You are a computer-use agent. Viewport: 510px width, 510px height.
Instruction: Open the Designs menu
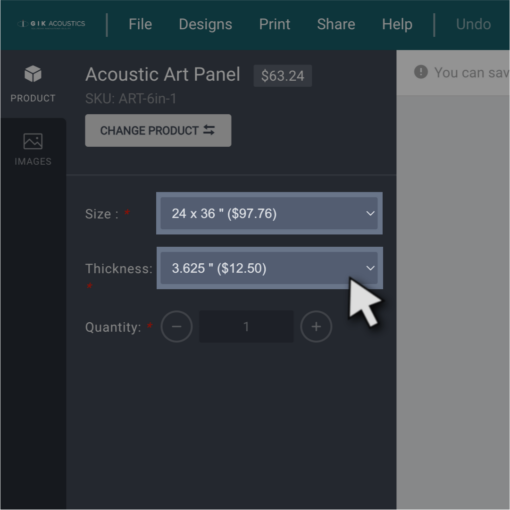tap(205, 24)
